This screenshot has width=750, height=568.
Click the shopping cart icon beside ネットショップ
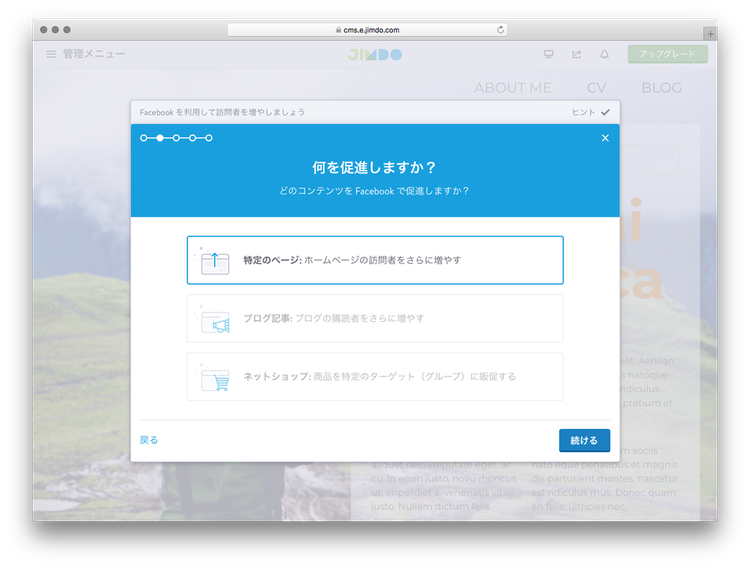point(213,379)
